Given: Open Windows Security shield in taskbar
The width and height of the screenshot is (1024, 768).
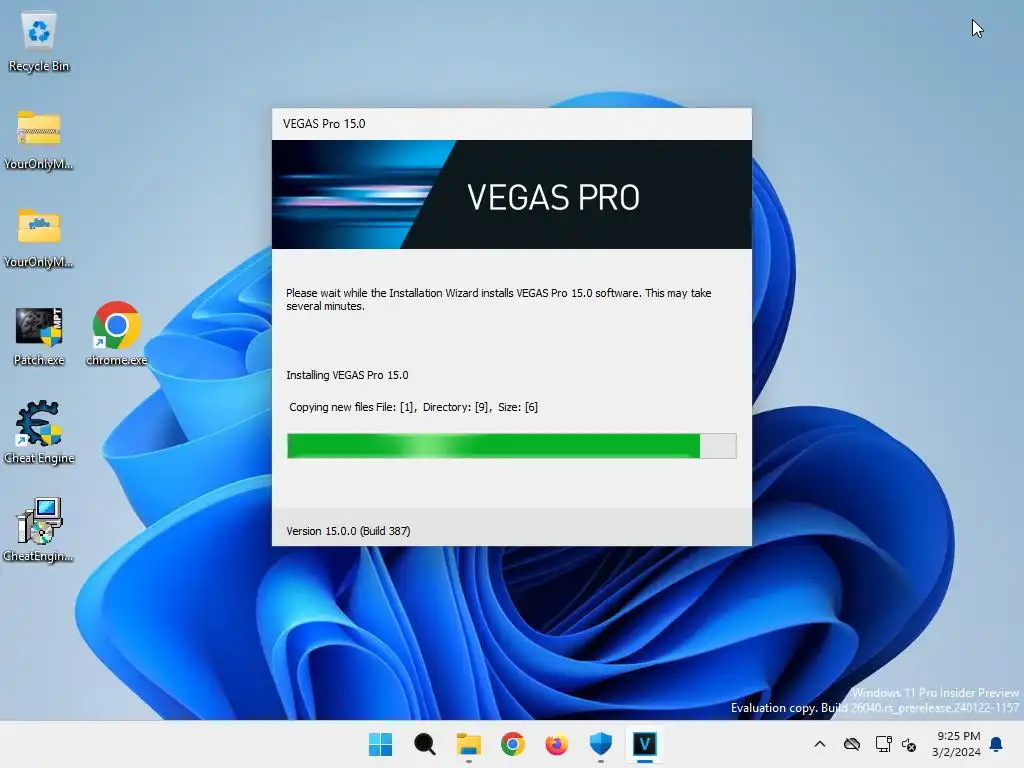Looking at the screenshot, I should click(600, 744).
